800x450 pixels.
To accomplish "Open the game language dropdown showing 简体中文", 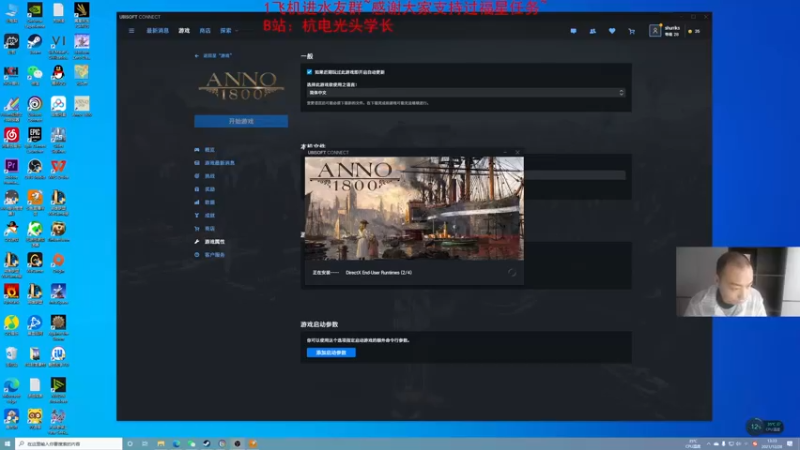I will [x=466, y=92].
